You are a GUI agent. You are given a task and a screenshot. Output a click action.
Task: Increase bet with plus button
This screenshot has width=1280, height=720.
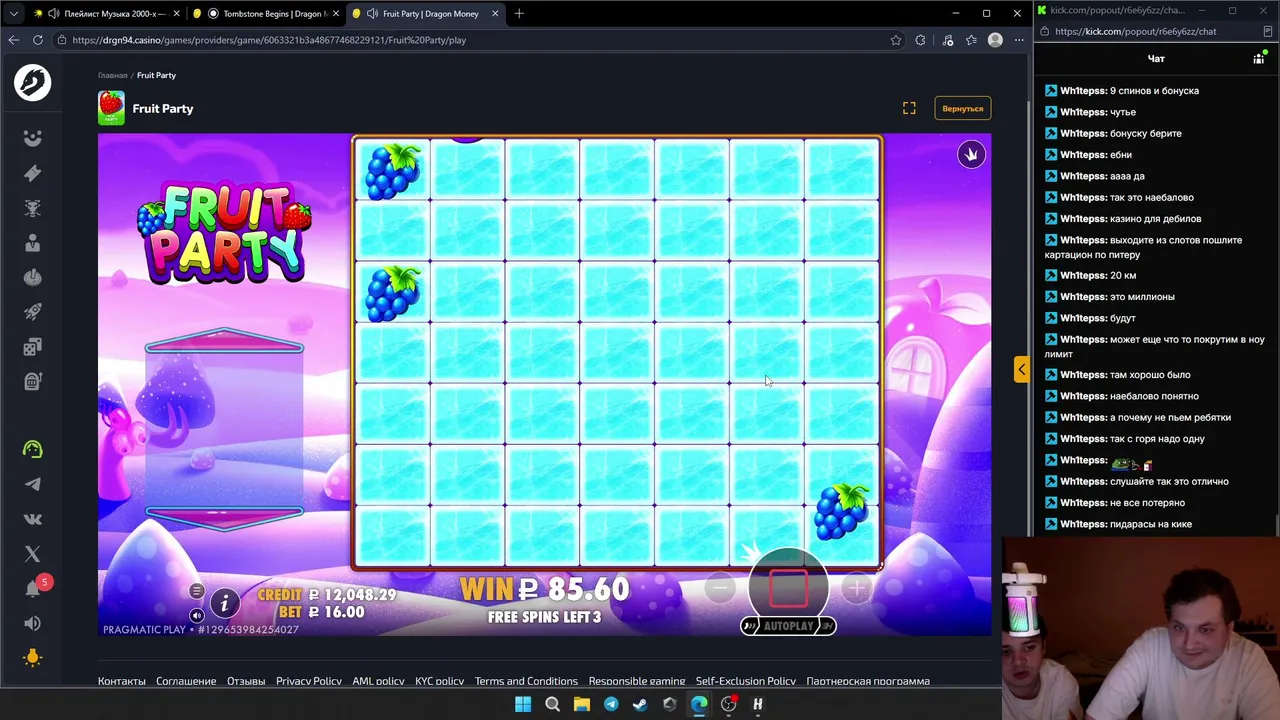point(856,588)
